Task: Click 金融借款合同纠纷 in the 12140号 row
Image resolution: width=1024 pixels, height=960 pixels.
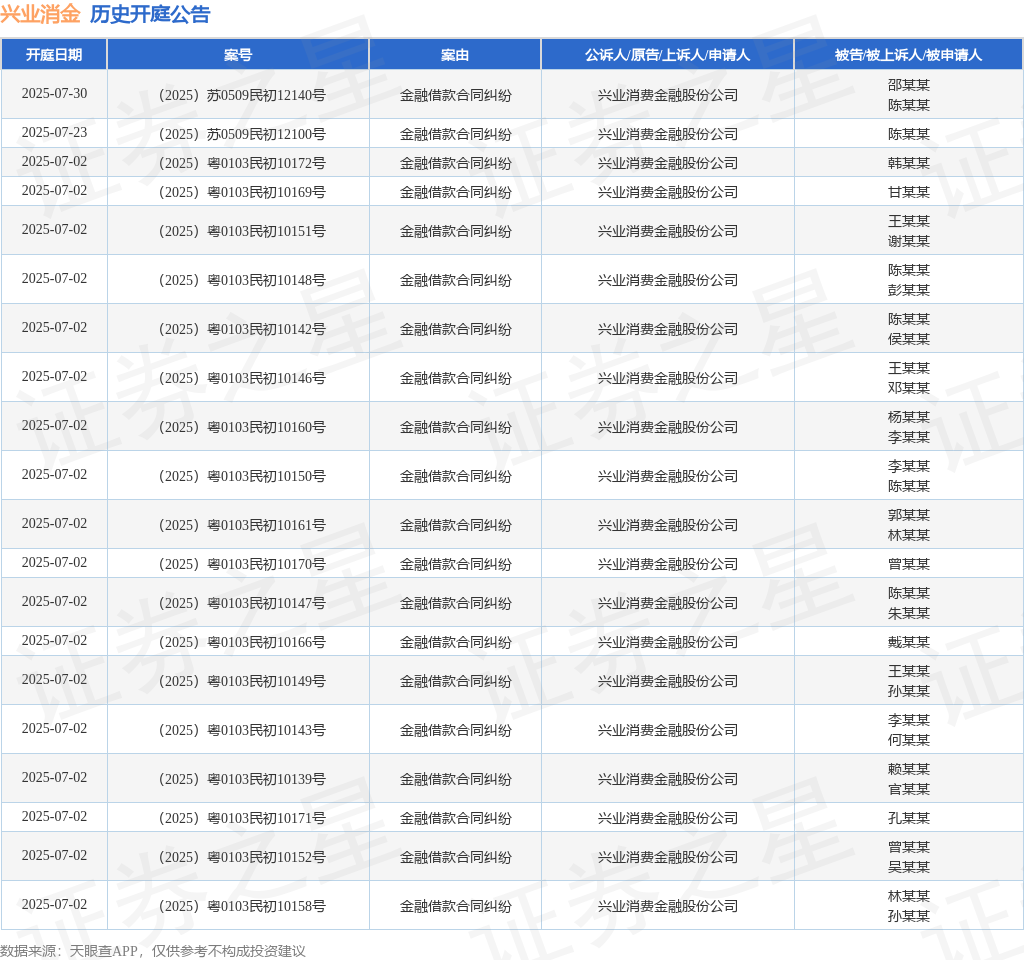Action: 455,95
